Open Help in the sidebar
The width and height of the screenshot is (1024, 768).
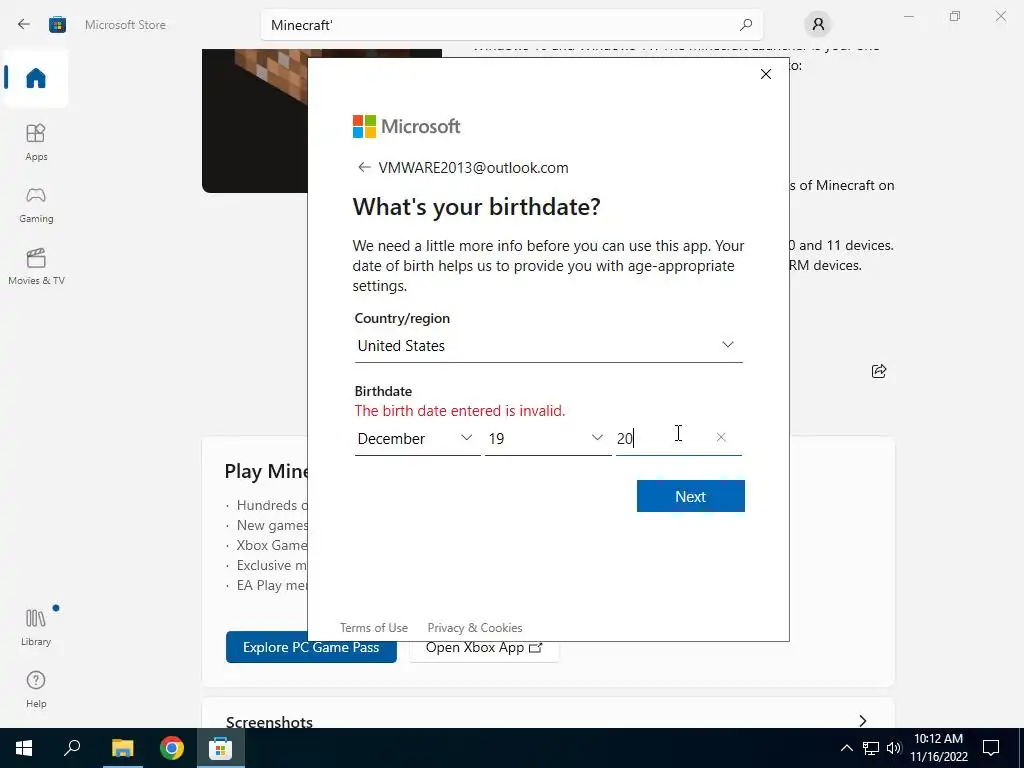[x=36, y=690]
